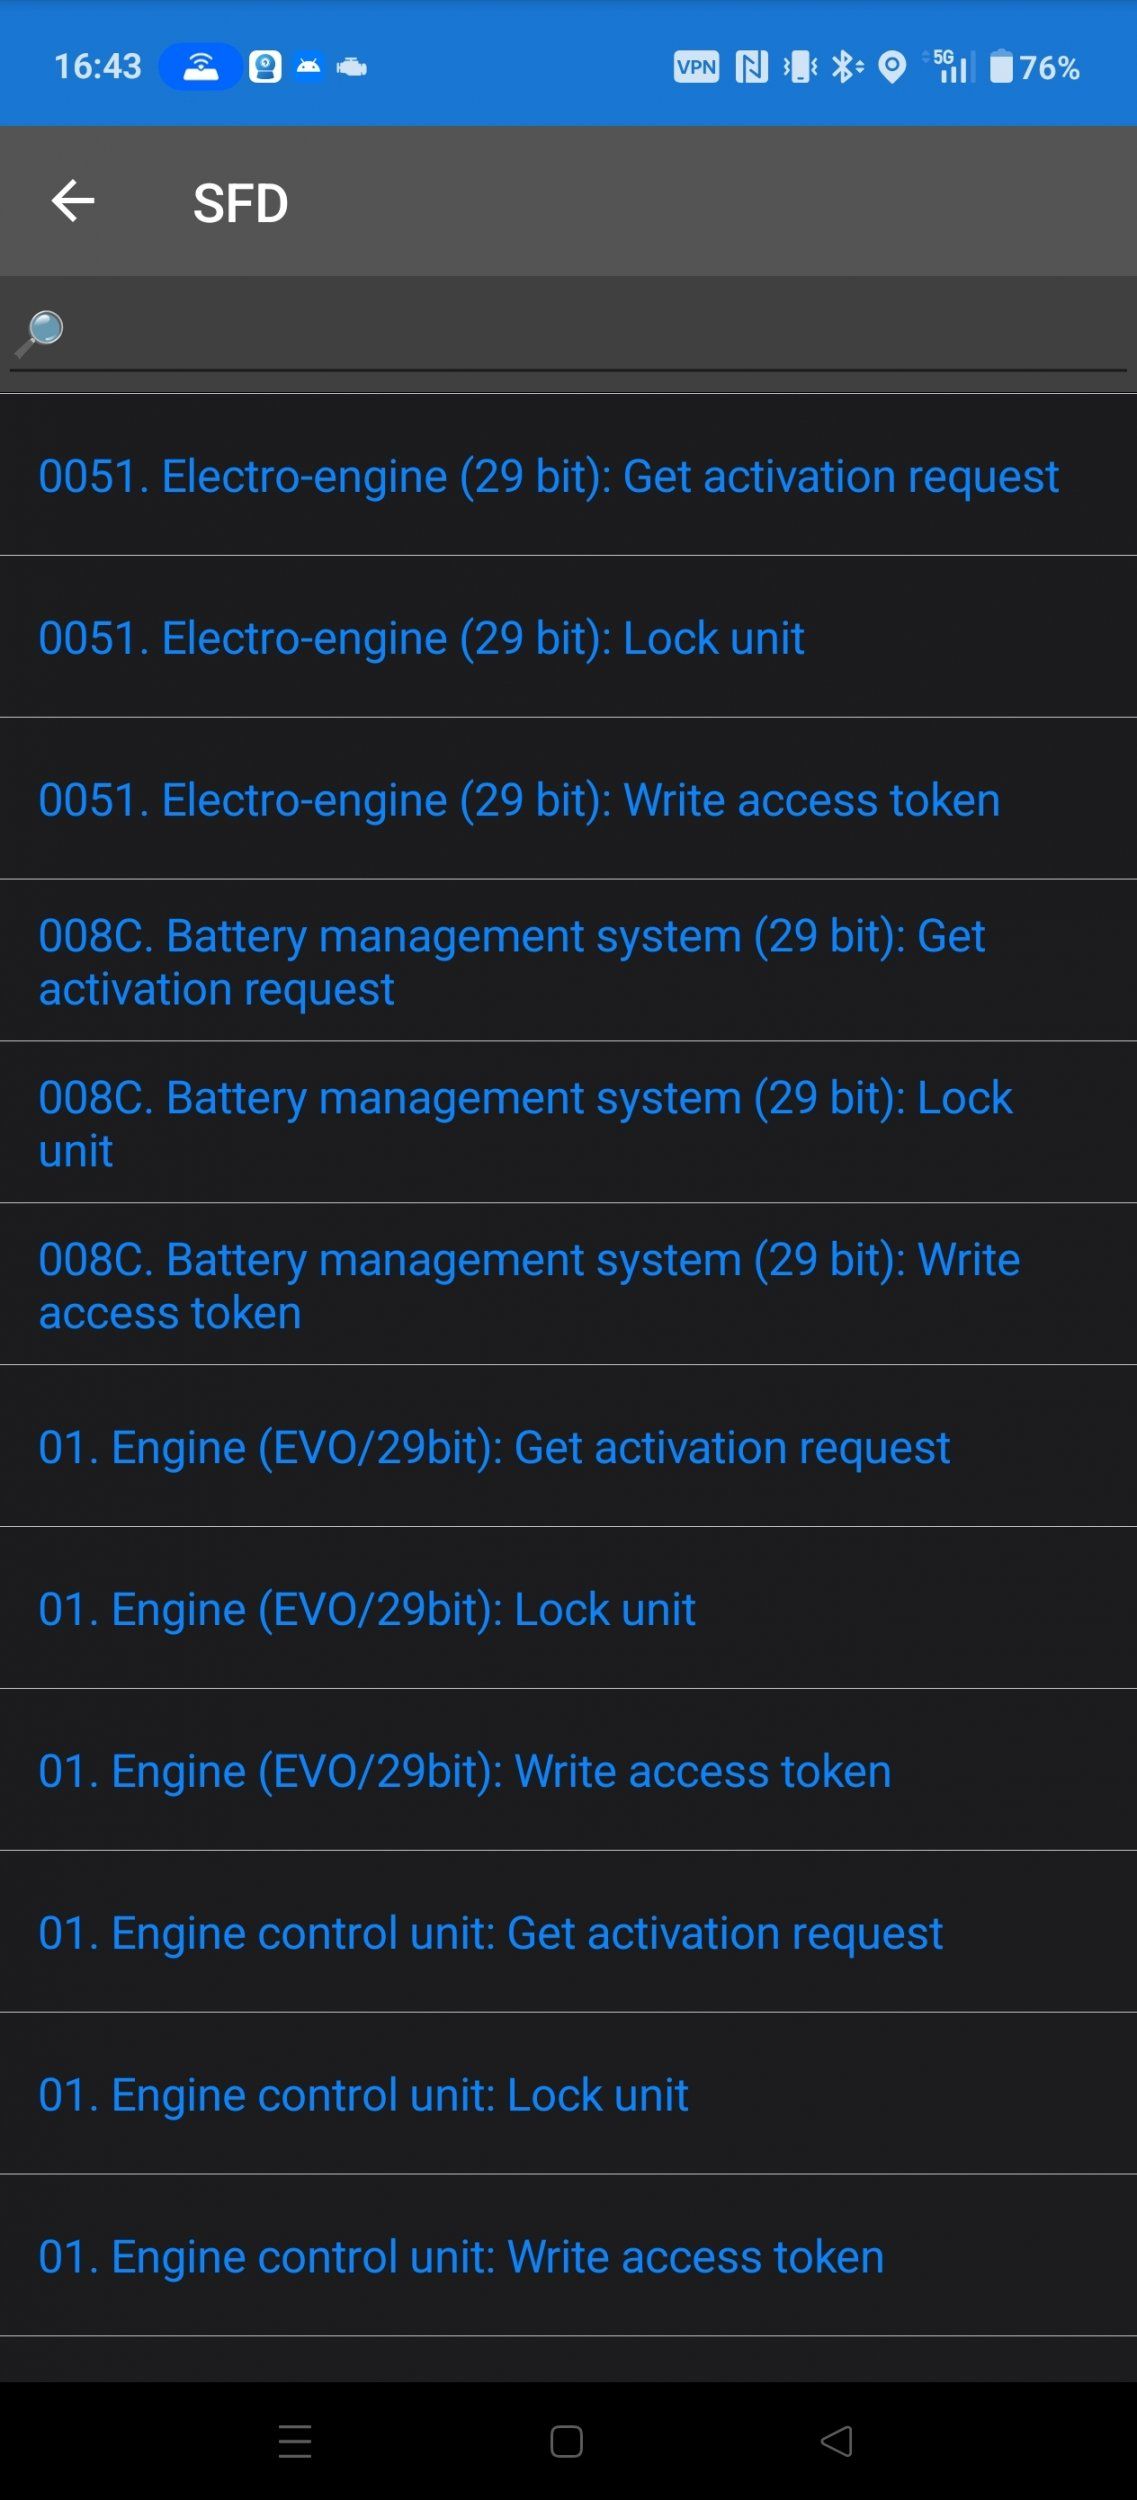
Task: Tap the magnifying glass search icon
Action: pos(40,332)
